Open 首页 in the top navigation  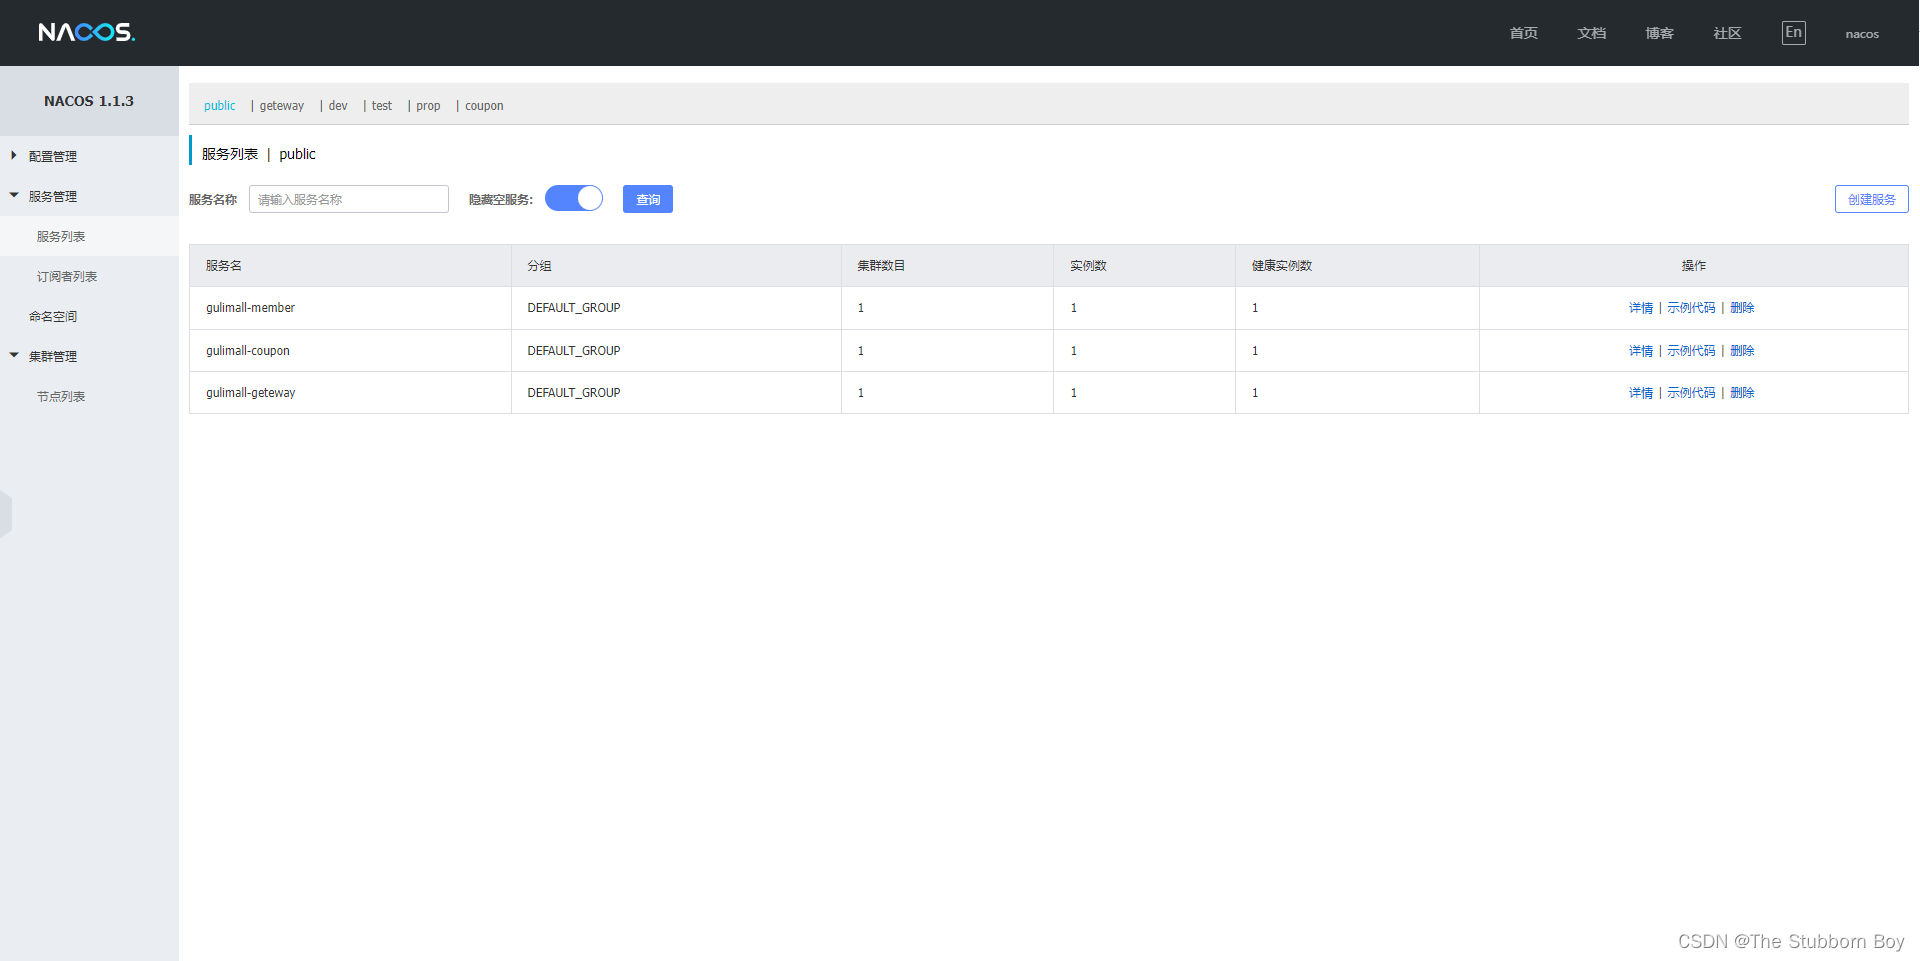(1523, 33)
